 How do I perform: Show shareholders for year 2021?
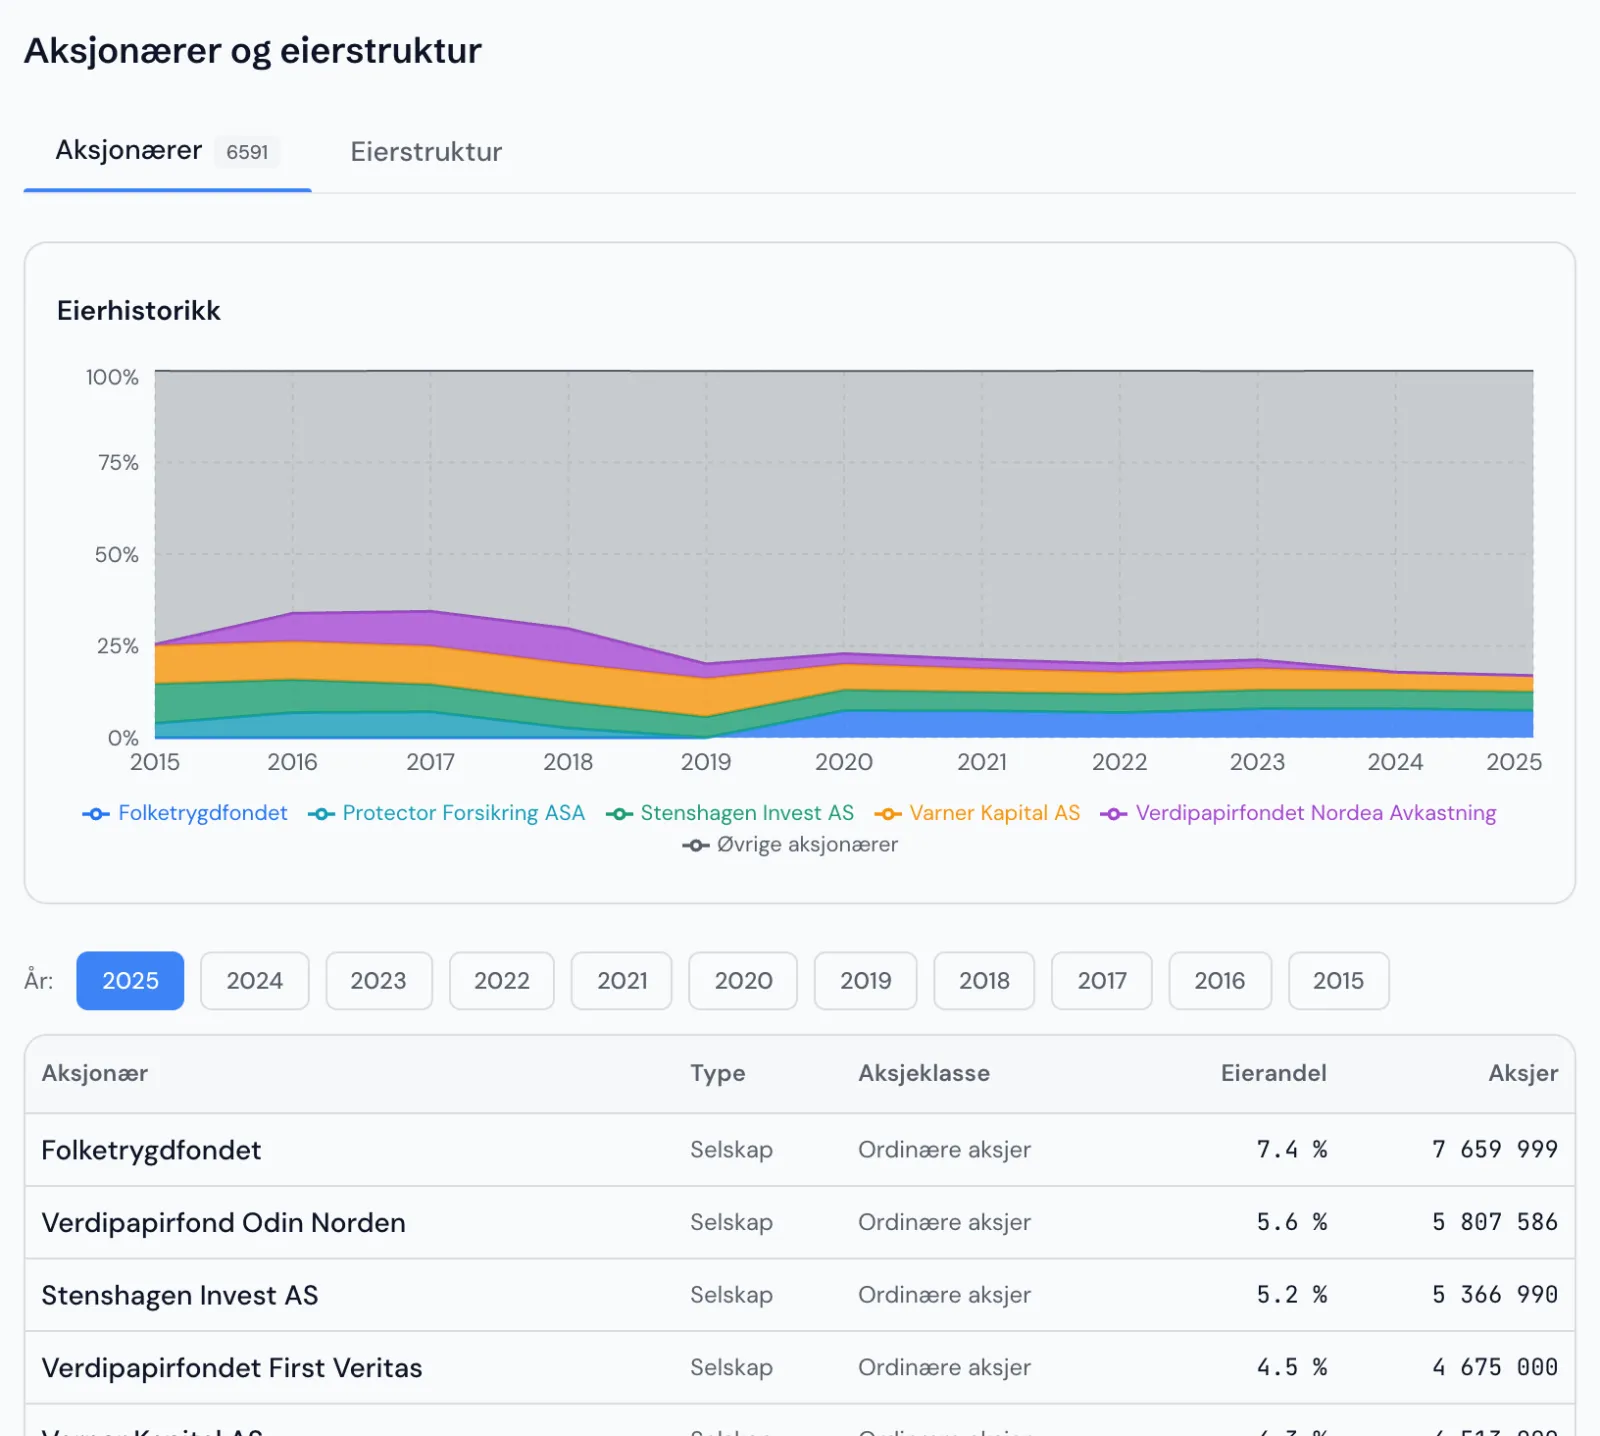pyautogui.click(x=622, y=981)
